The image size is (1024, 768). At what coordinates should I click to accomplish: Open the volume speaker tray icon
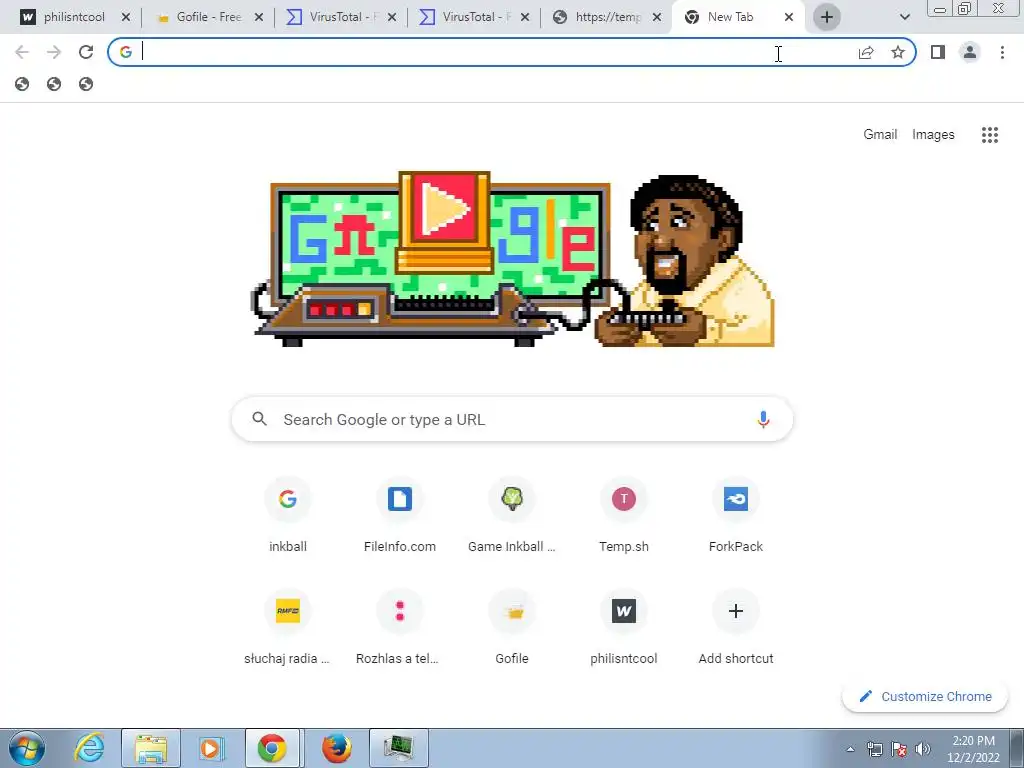(x=922, y=749)
